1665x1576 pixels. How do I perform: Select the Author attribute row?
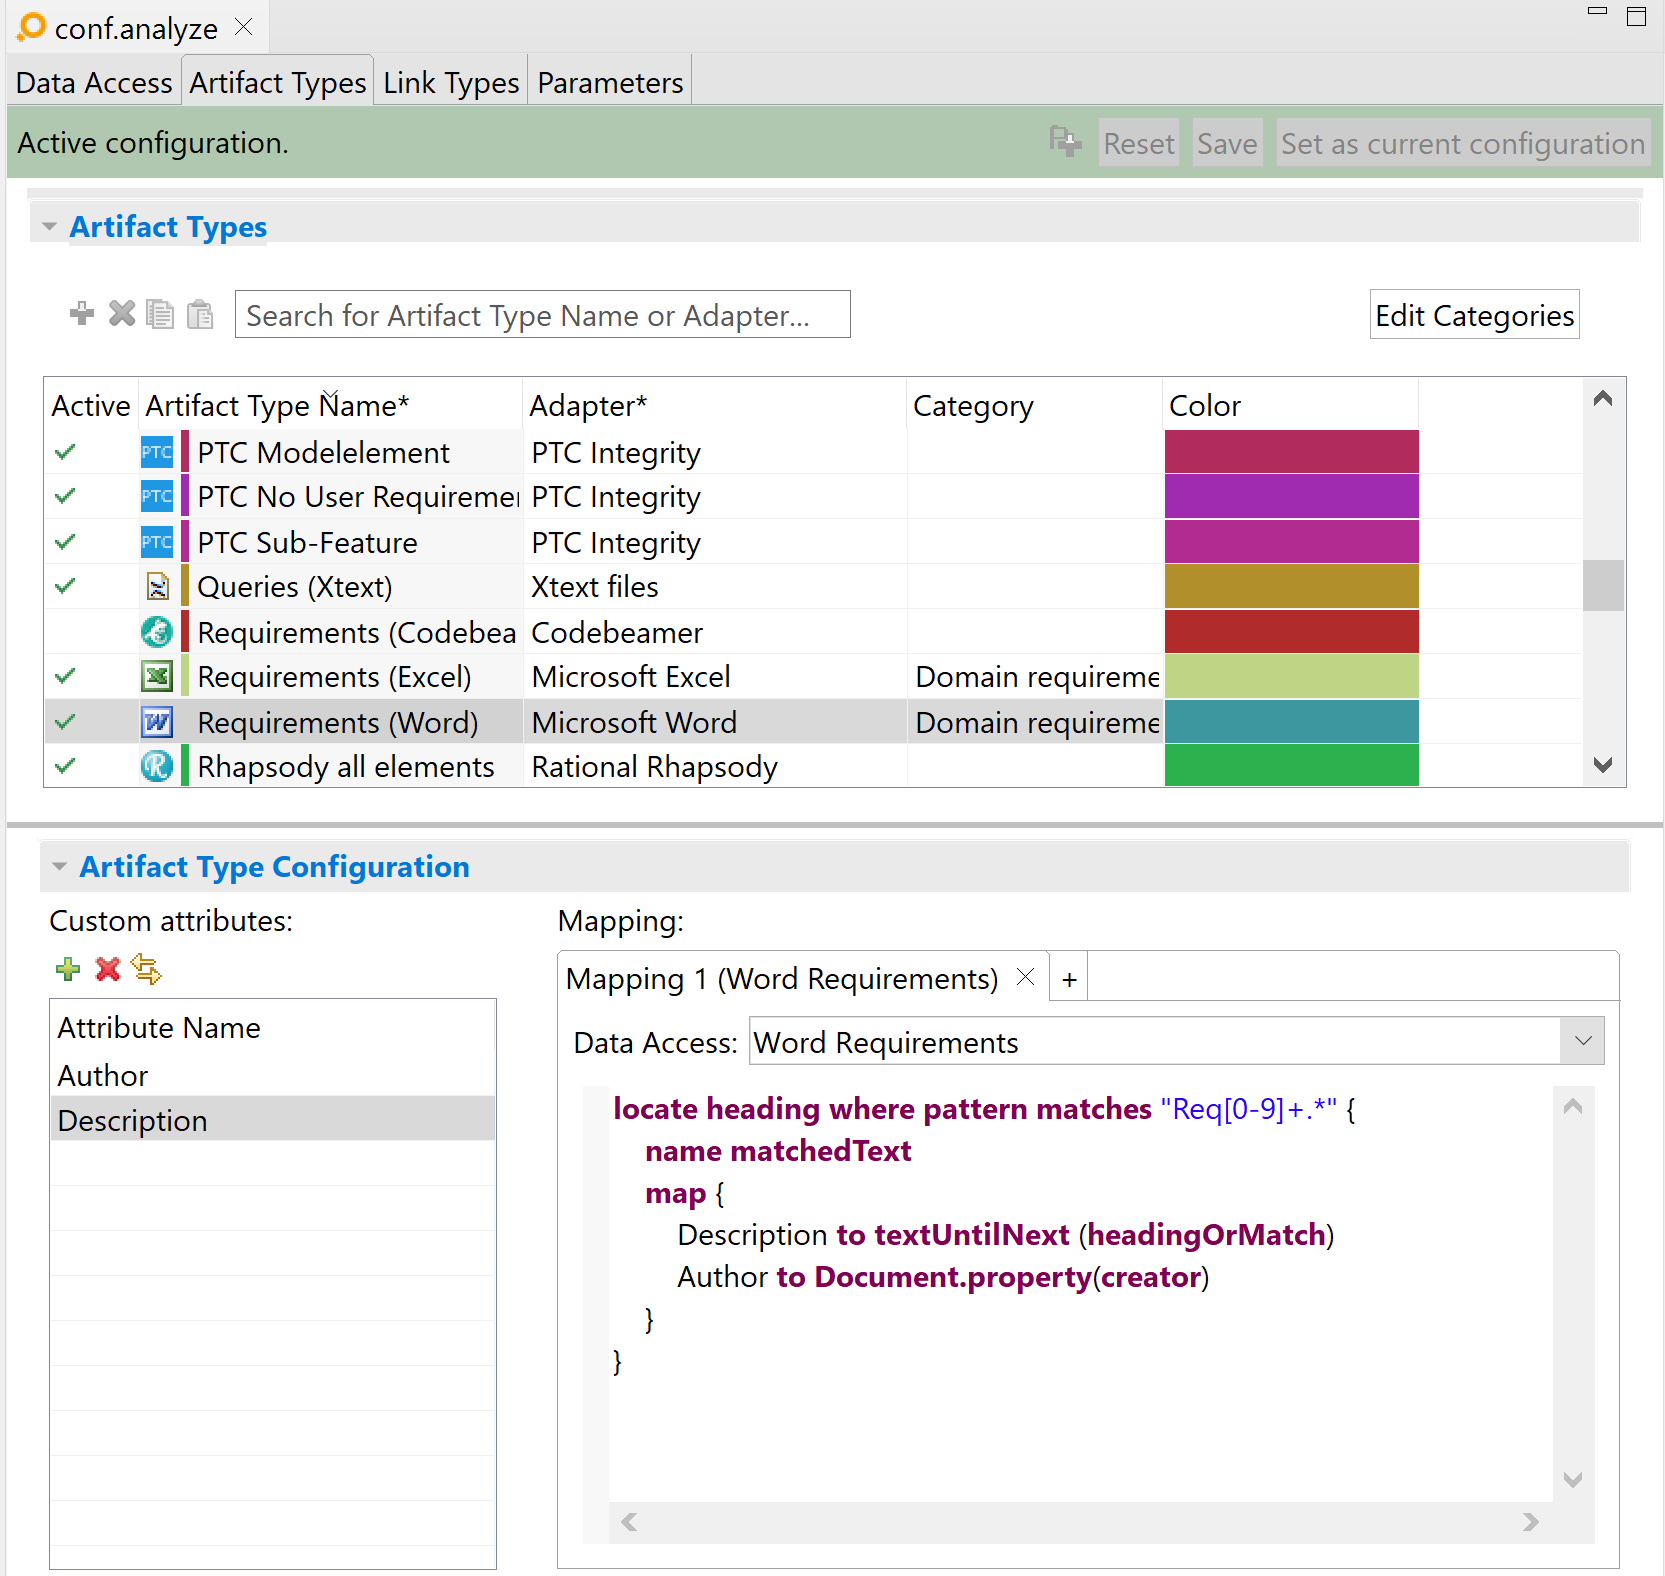click(x=272, y=1075)
